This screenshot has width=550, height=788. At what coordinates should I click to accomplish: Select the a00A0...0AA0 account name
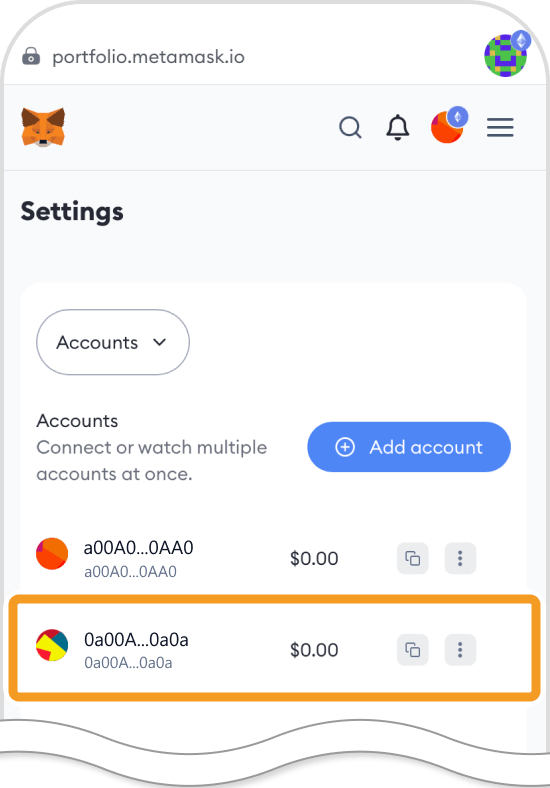[x=138, y=548]
